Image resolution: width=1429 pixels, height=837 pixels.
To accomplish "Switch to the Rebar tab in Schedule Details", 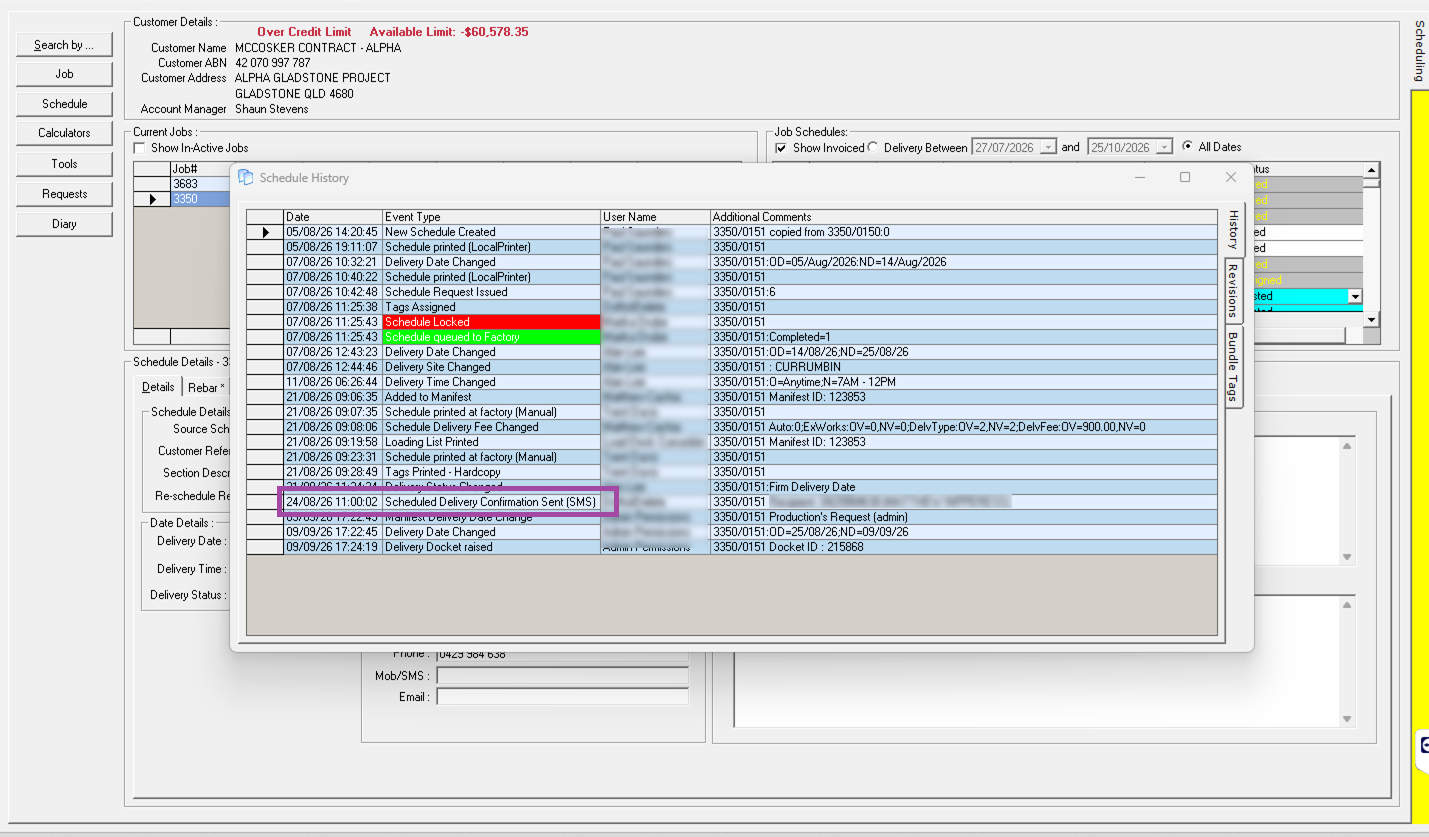I will pyautogui.click(x=206, y=388).
